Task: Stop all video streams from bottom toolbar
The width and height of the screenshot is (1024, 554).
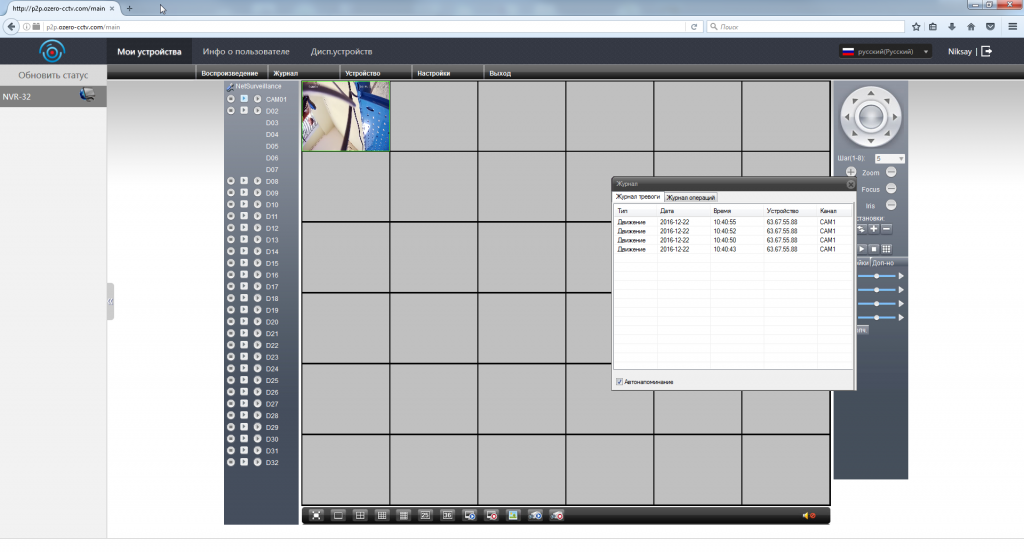Action: click(x=492, y=515)
